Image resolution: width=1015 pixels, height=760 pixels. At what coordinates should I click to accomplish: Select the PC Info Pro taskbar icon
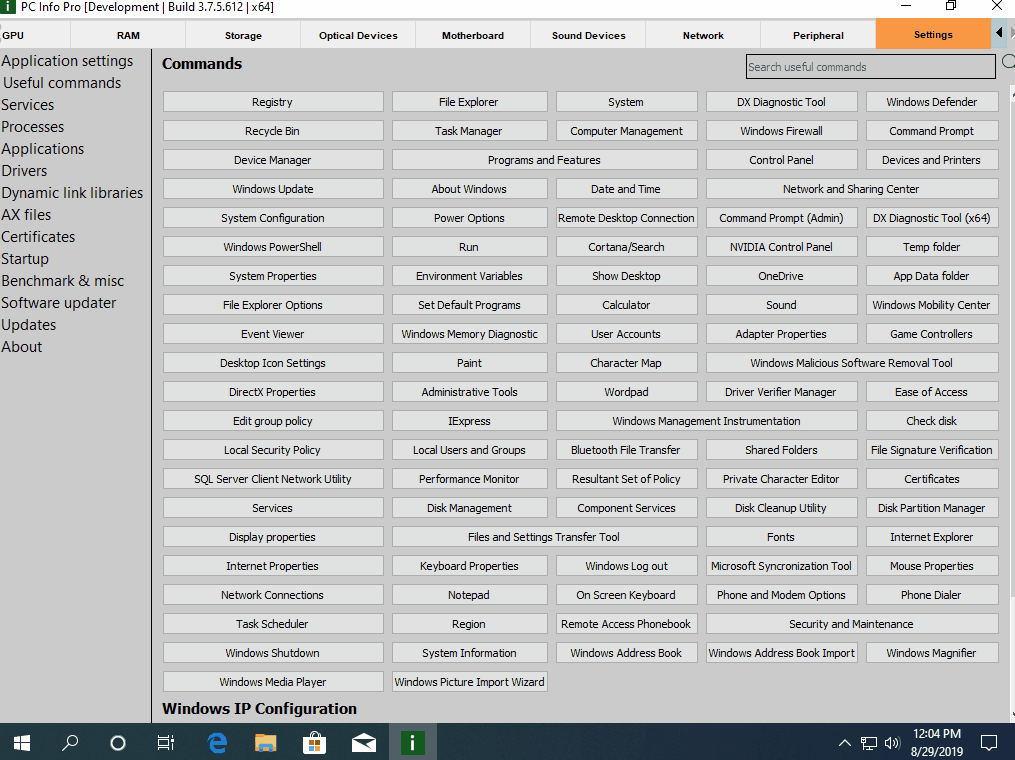412,742
